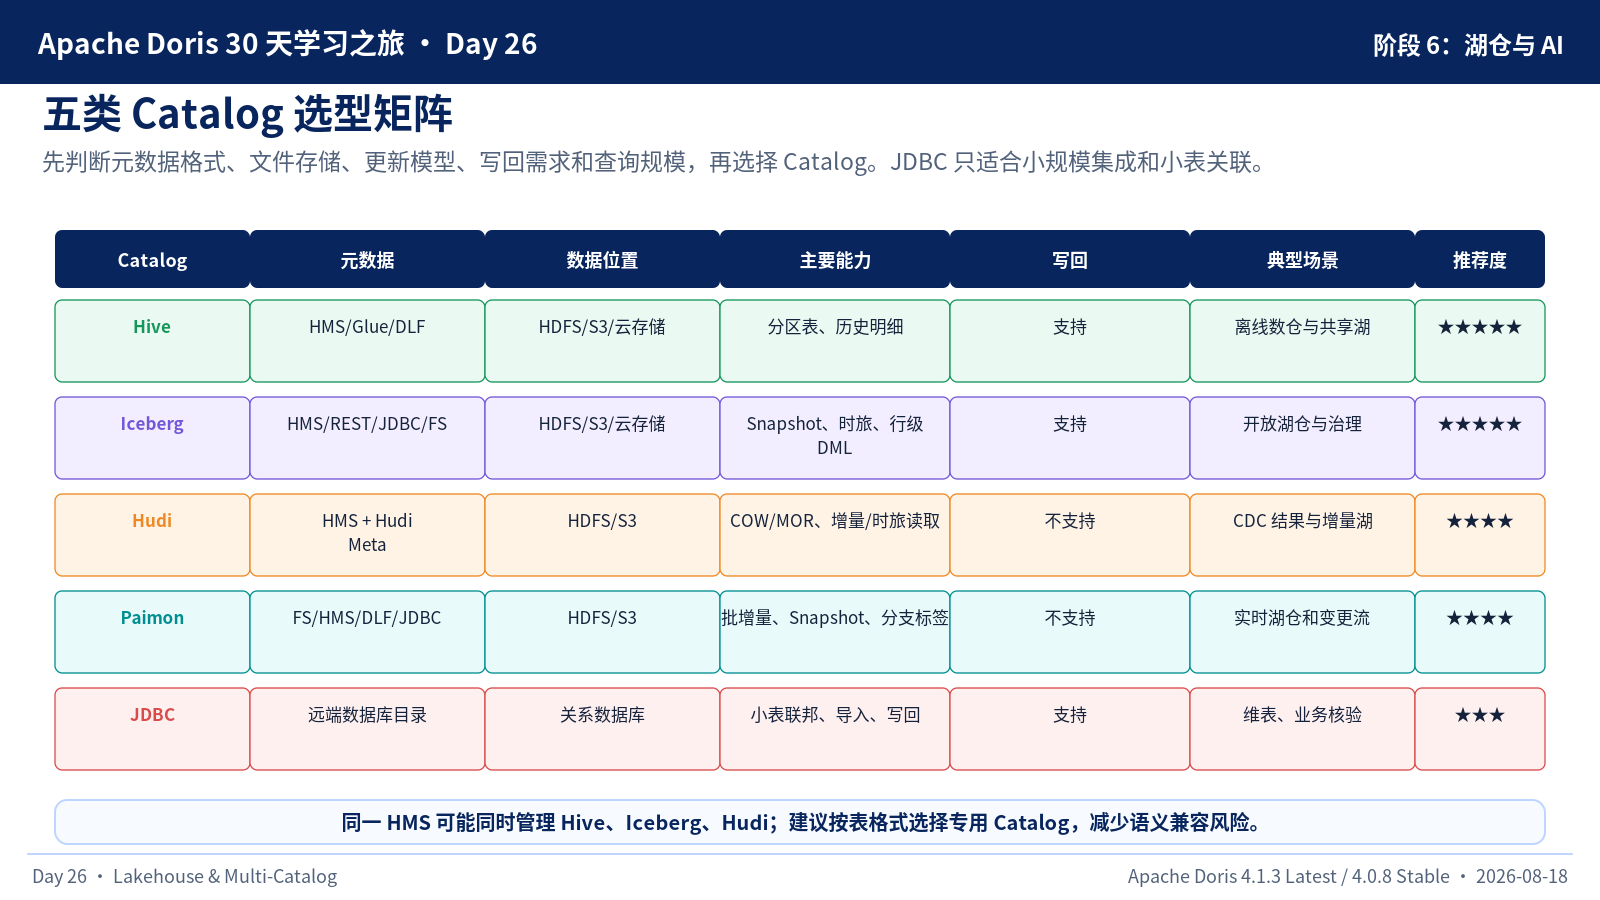Click the Hudi row HDFS/S3 cell
Screen dimensions: 1600x900
[x=602, y=535]
